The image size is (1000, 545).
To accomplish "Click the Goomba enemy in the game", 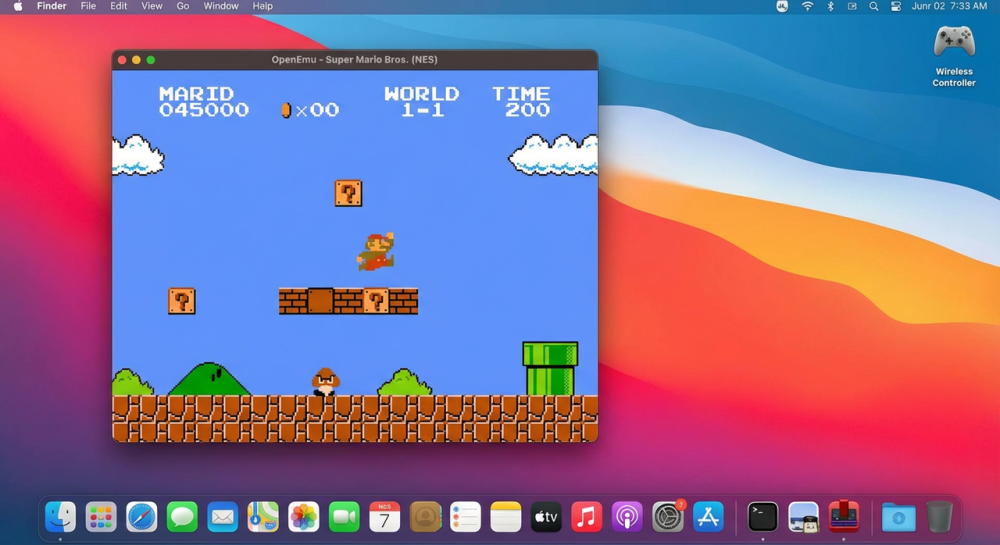I will 325,382.
